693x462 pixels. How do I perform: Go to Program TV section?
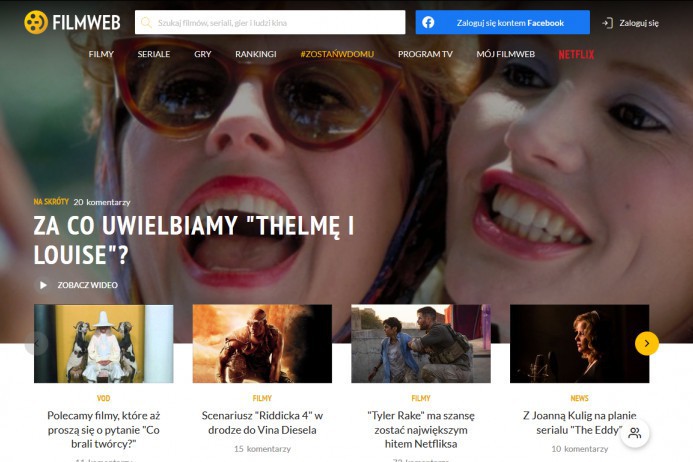(425, 54)
